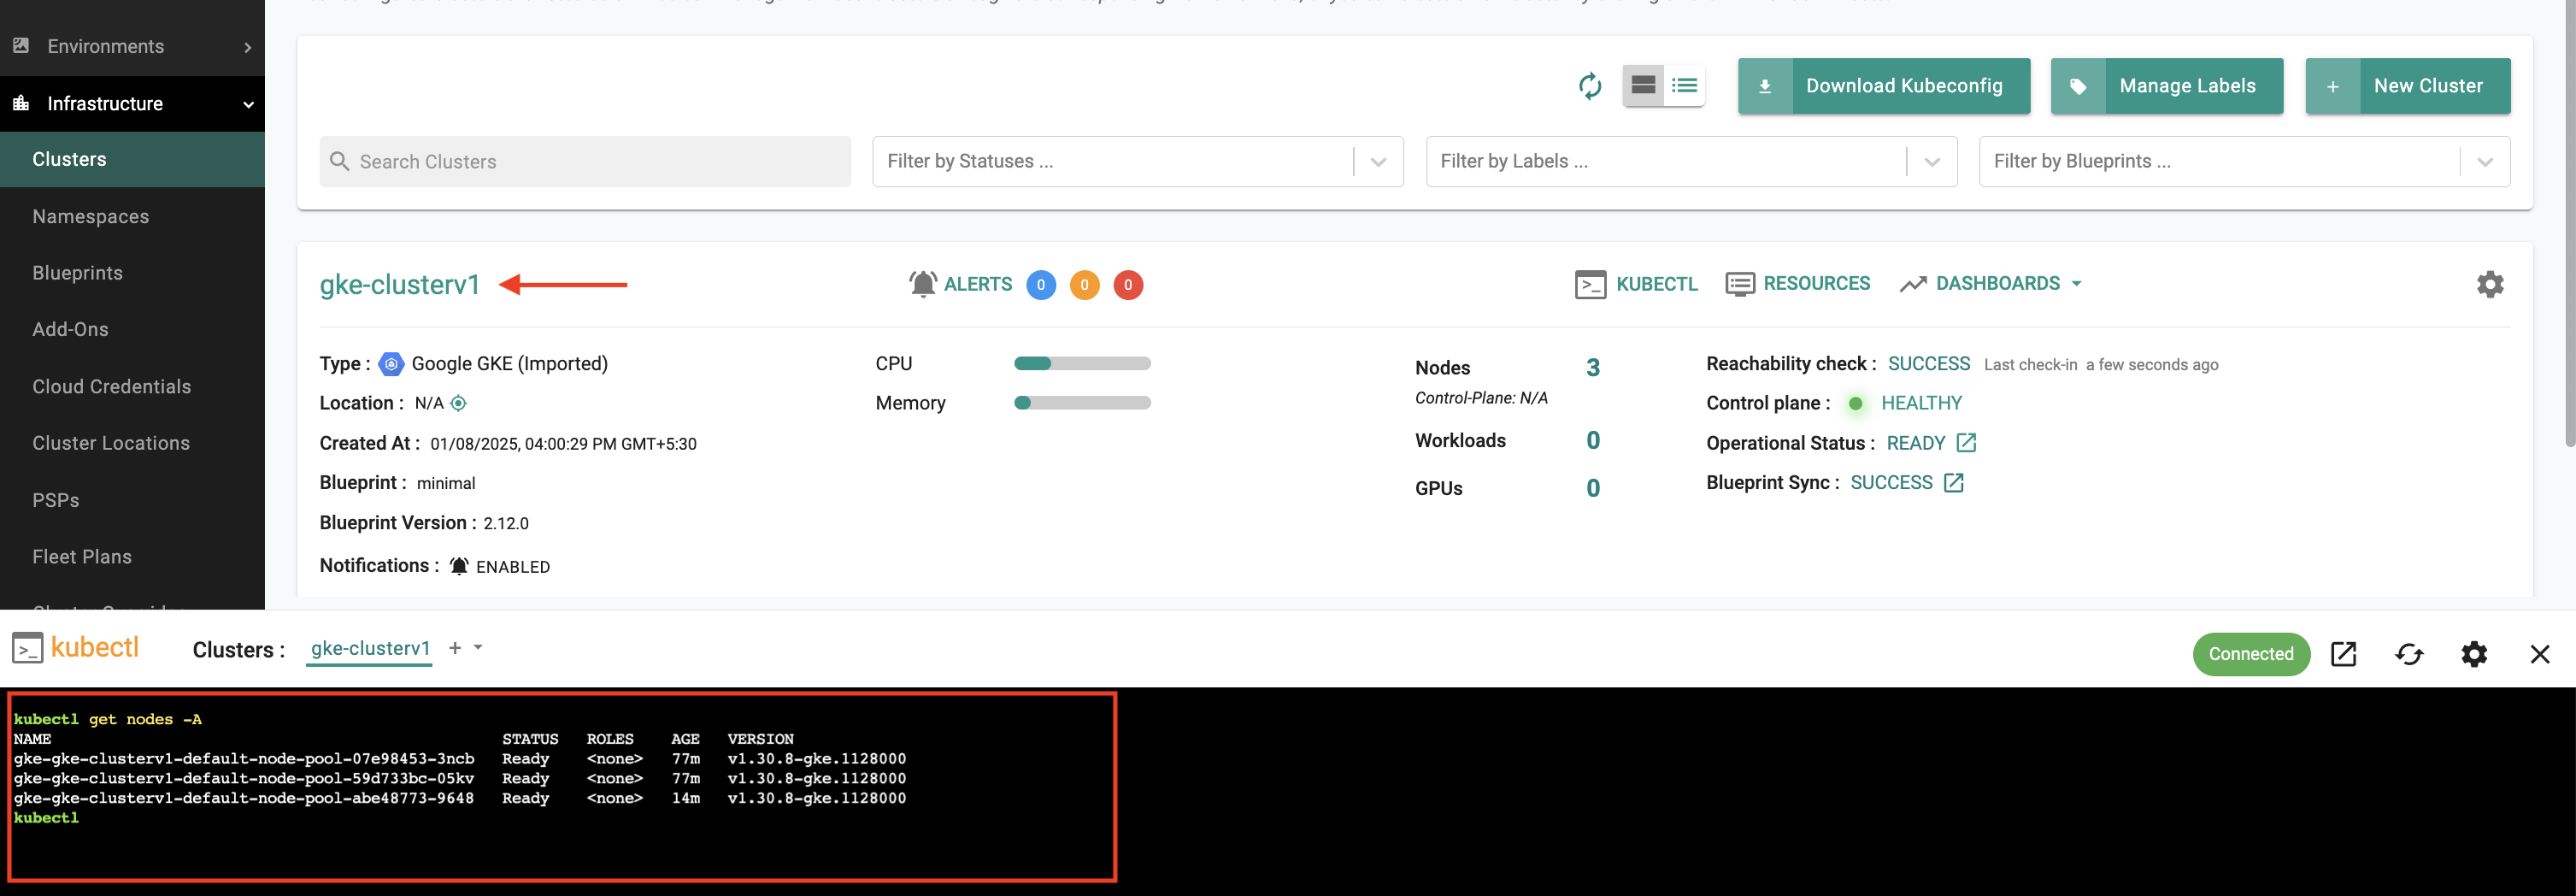Open Blueprints in the sidebar
This screenshot has height=896, width=2576.
[78, 273]
